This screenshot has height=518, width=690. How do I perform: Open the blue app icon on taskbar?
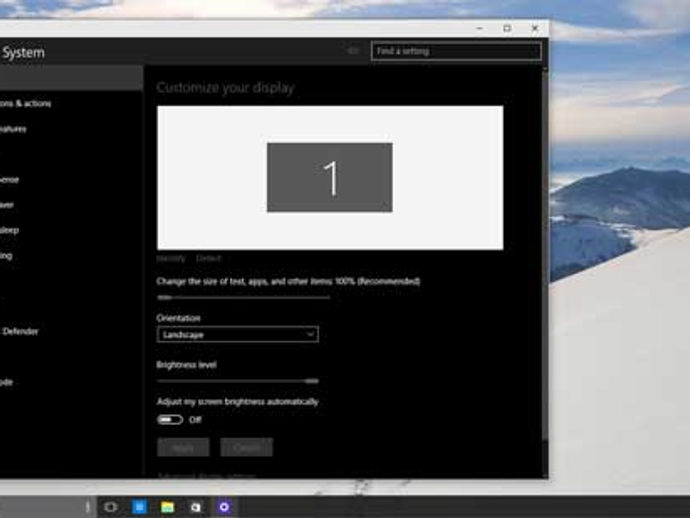pos(139,507)
